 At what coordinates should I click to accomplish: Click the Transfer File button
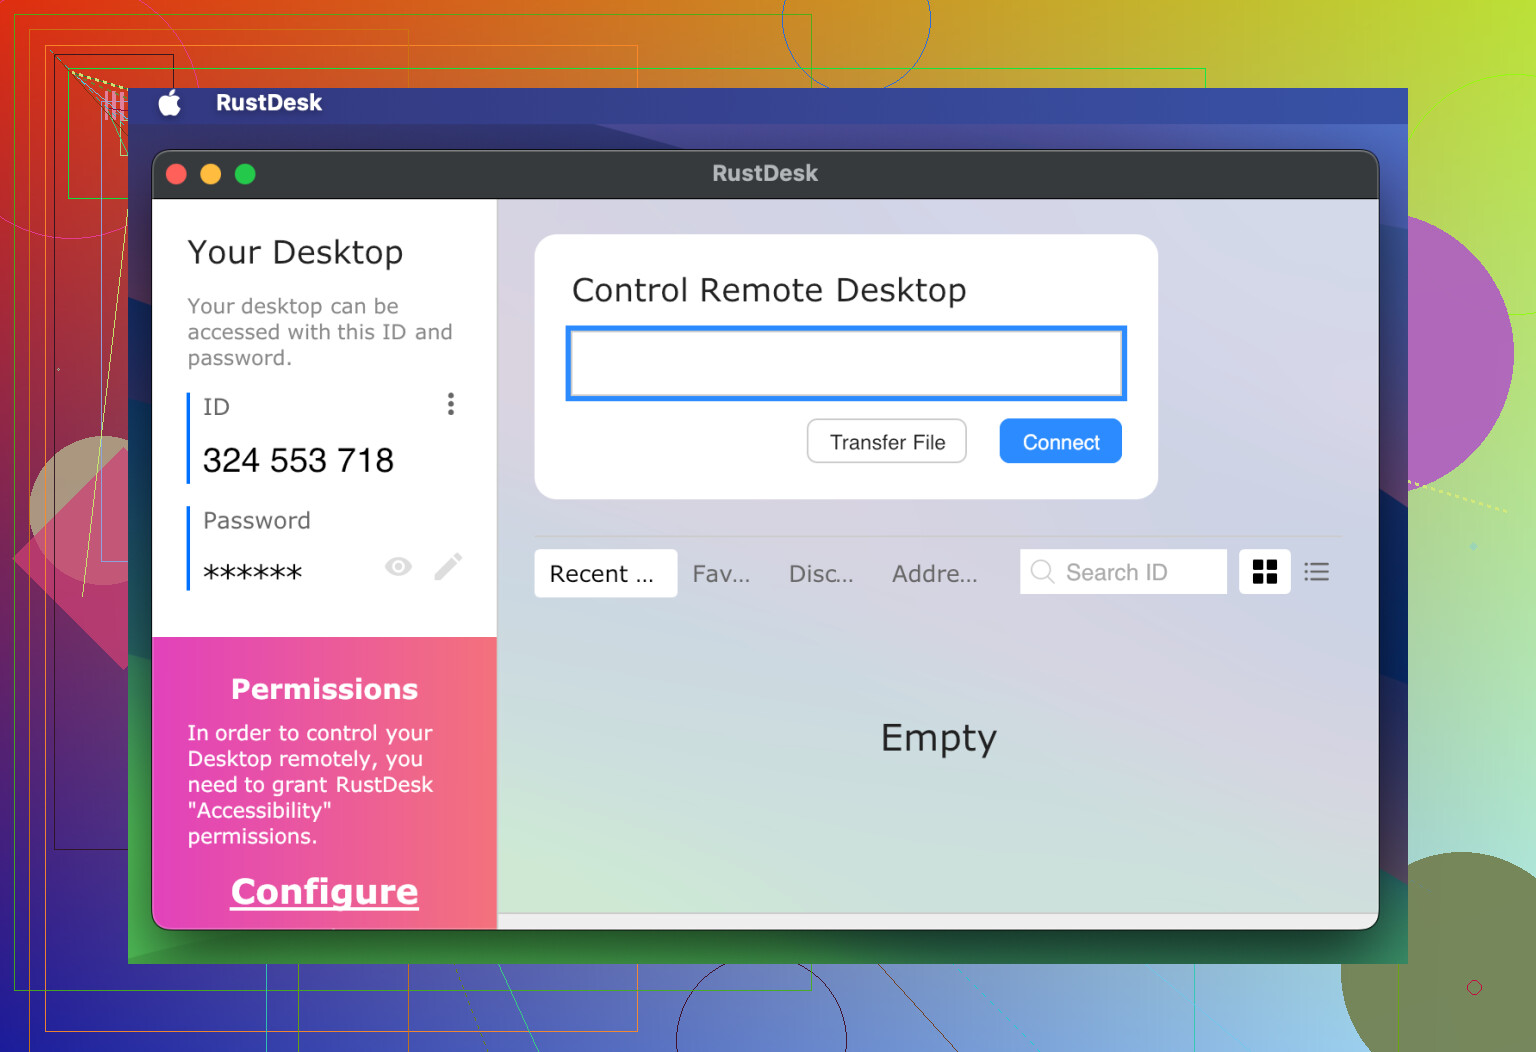click(x=886, y=442)
